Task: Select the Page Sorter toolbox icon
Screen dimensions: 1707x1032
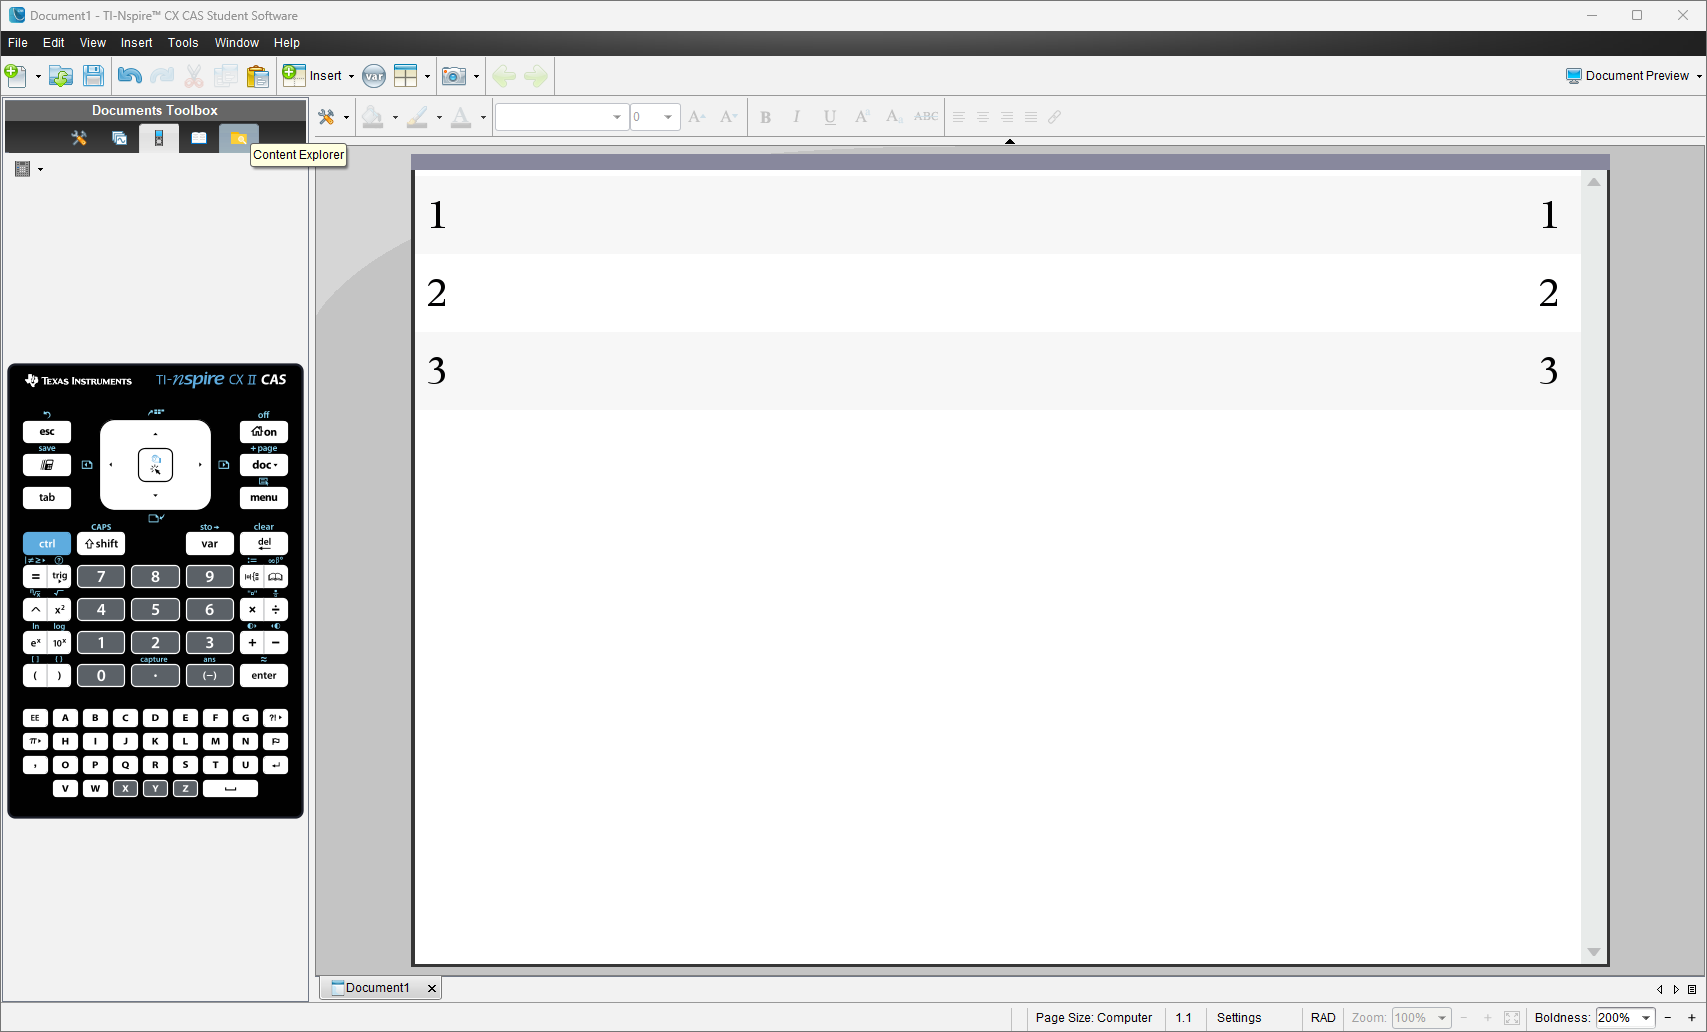Action: click(119, 138)
